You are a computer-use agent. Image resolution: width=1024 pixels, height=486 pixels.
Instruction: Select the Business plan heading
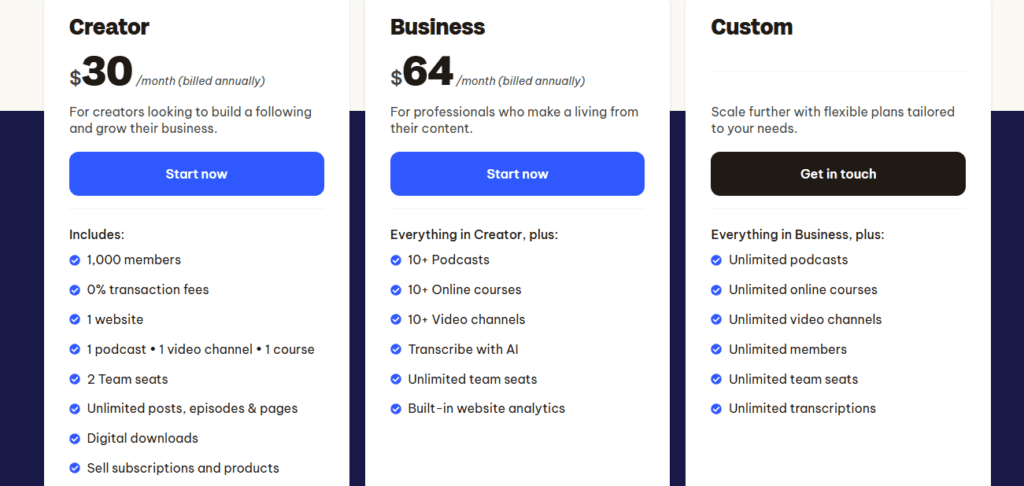(437, 27)
